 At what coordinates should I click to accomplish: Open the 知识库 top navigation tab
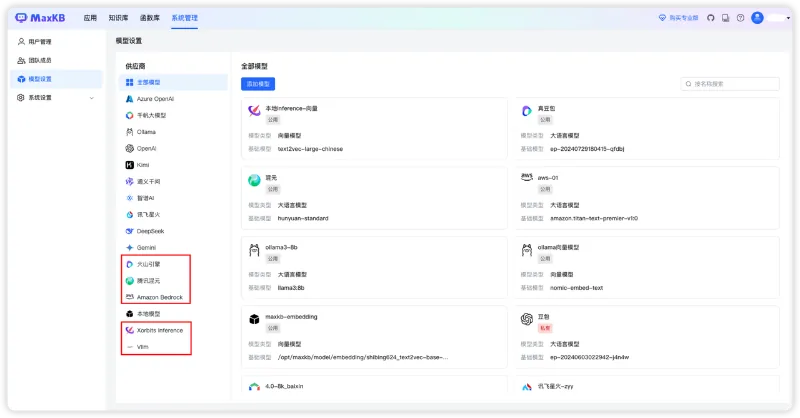(x=118, y=18)
